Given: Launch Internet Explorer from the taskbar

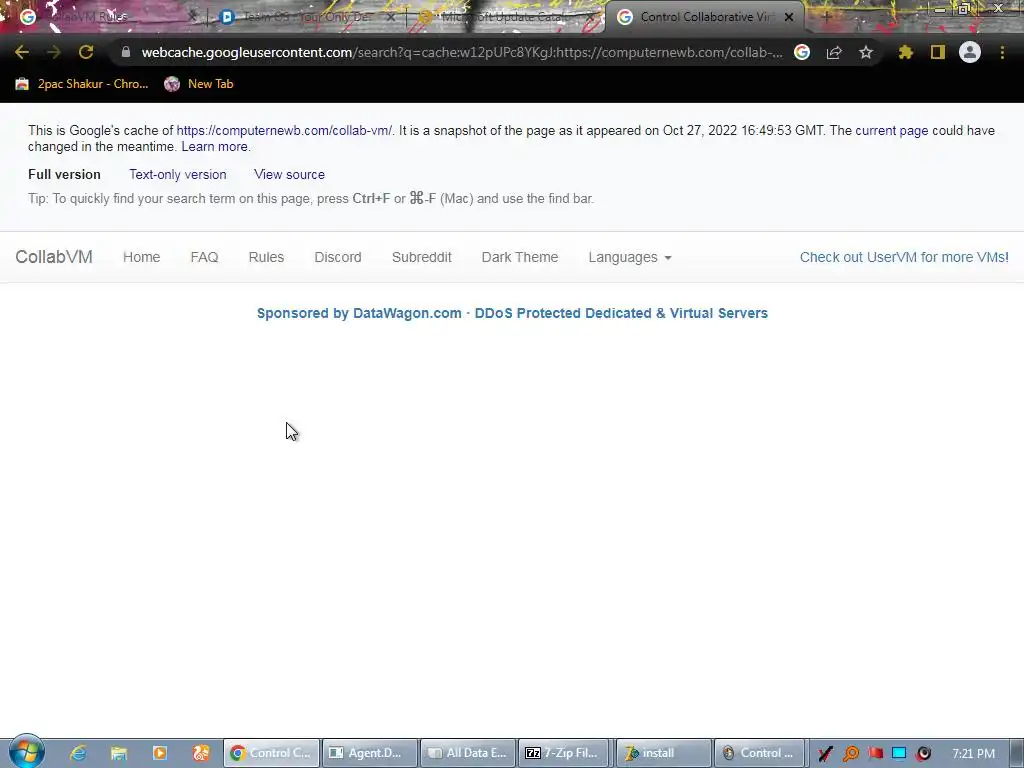Looking at the screenshot, I should (x=78, y=753).
